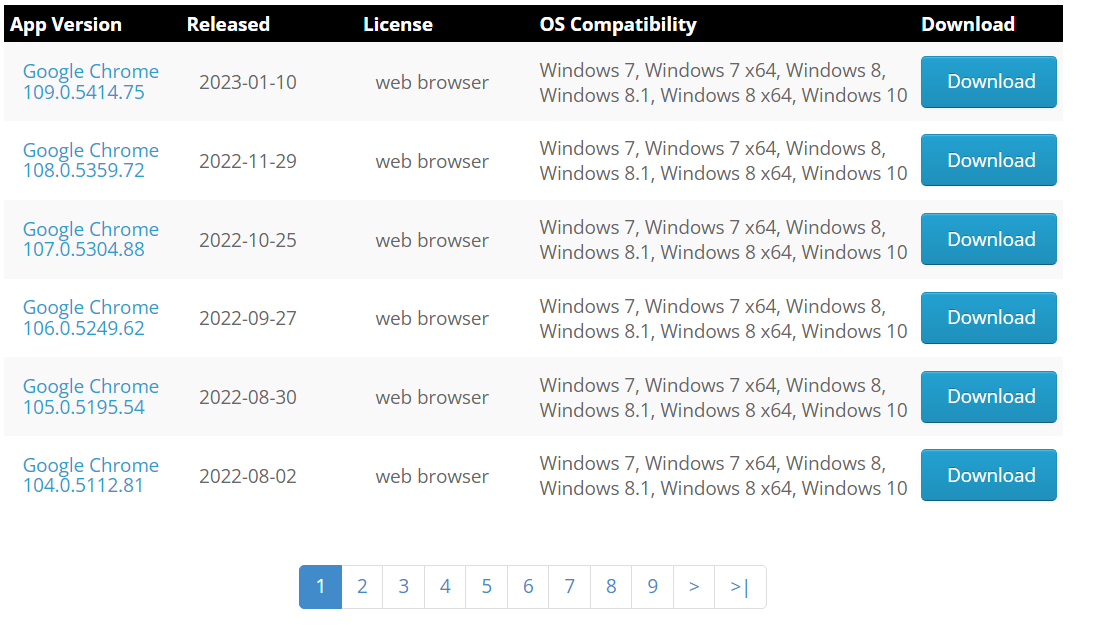Go to pagination page 5

tap(486, 587)
